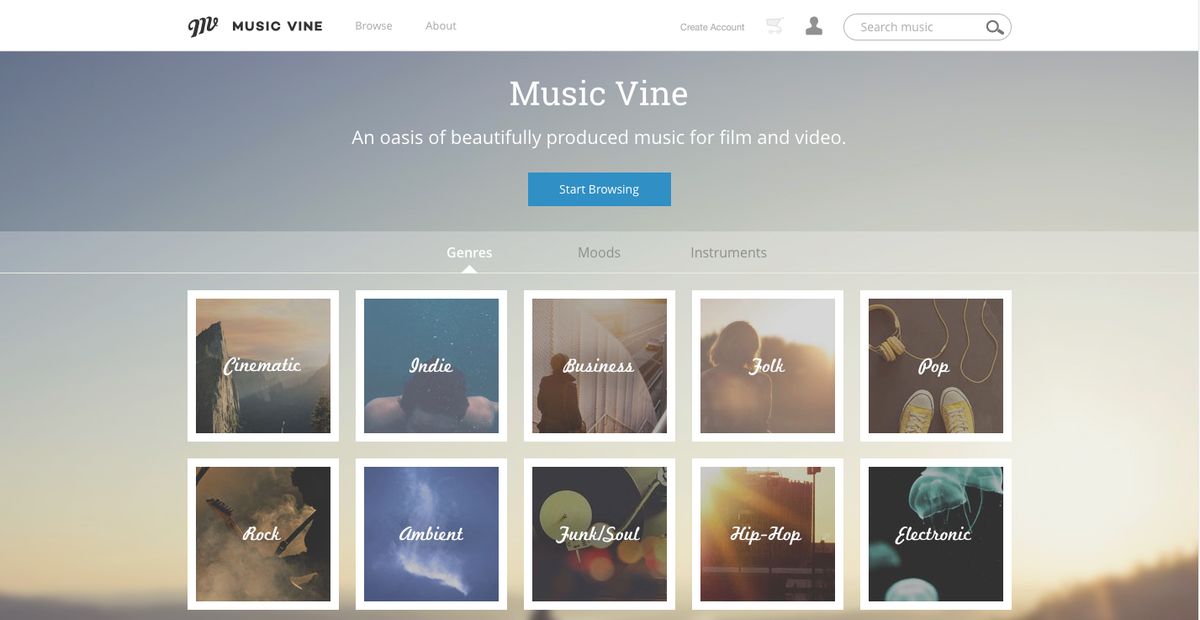Click the Music Vine logo icon

201,25
